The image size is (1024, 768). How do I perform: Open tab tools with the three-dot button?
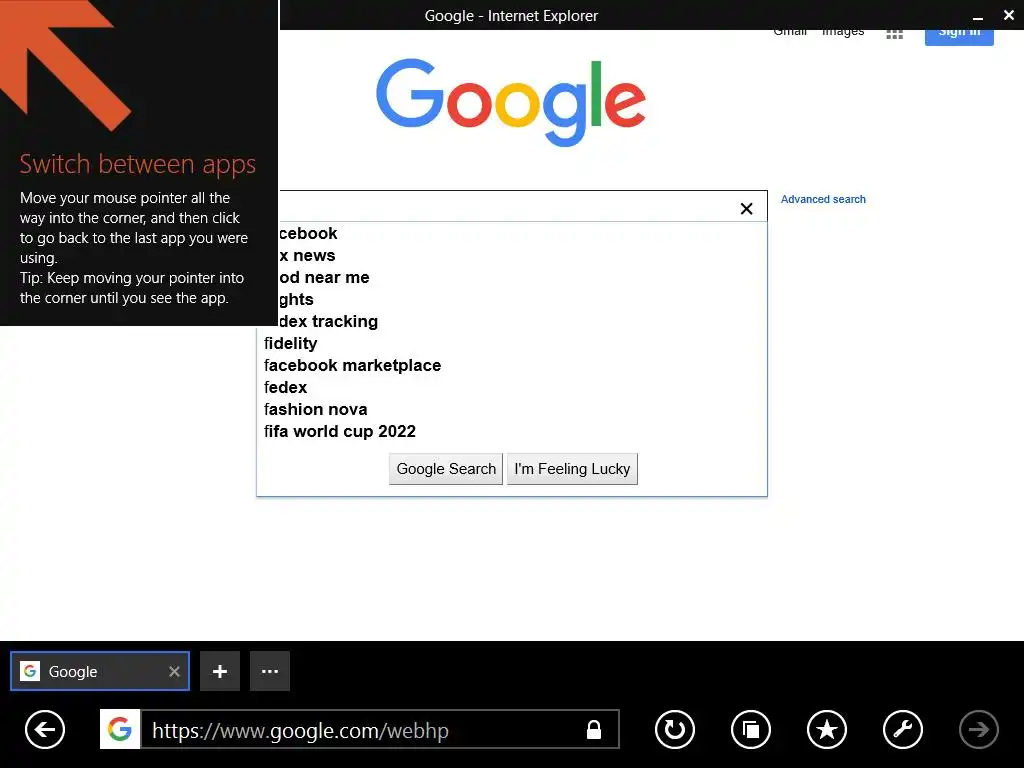pyautogui.click(x=270, y=671)
